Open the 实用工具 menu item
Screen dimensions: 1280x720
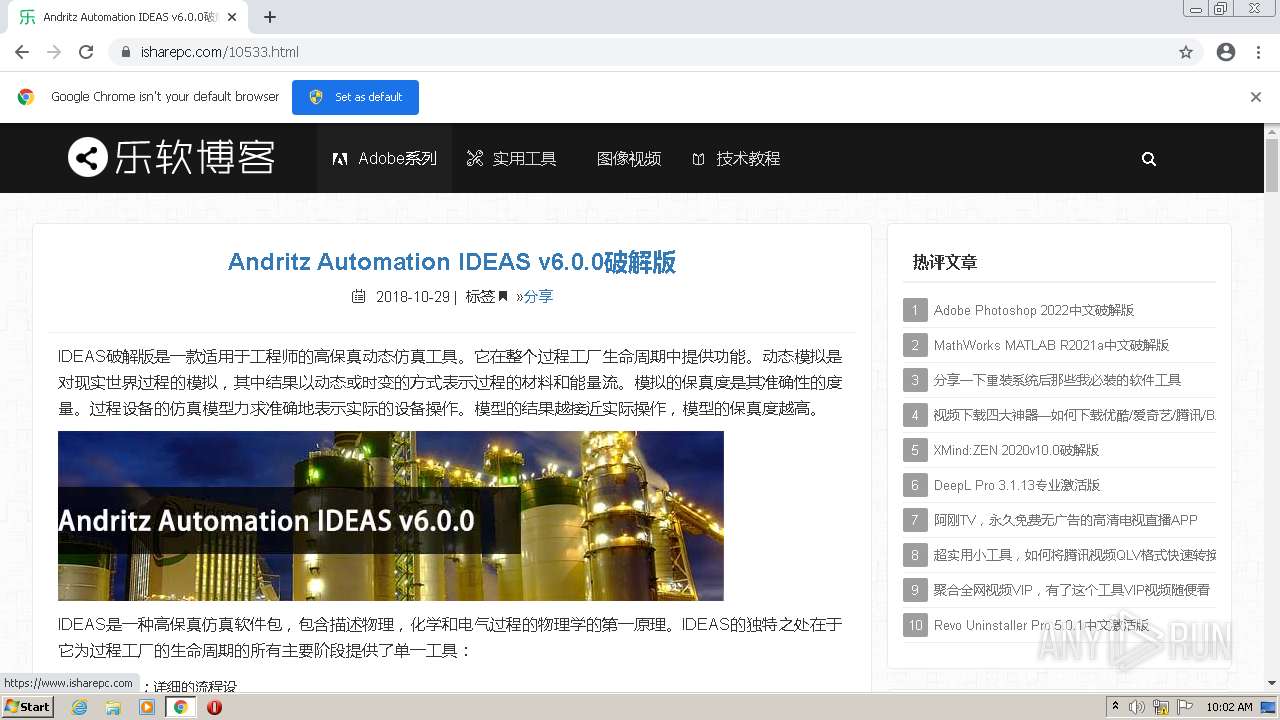512,158
